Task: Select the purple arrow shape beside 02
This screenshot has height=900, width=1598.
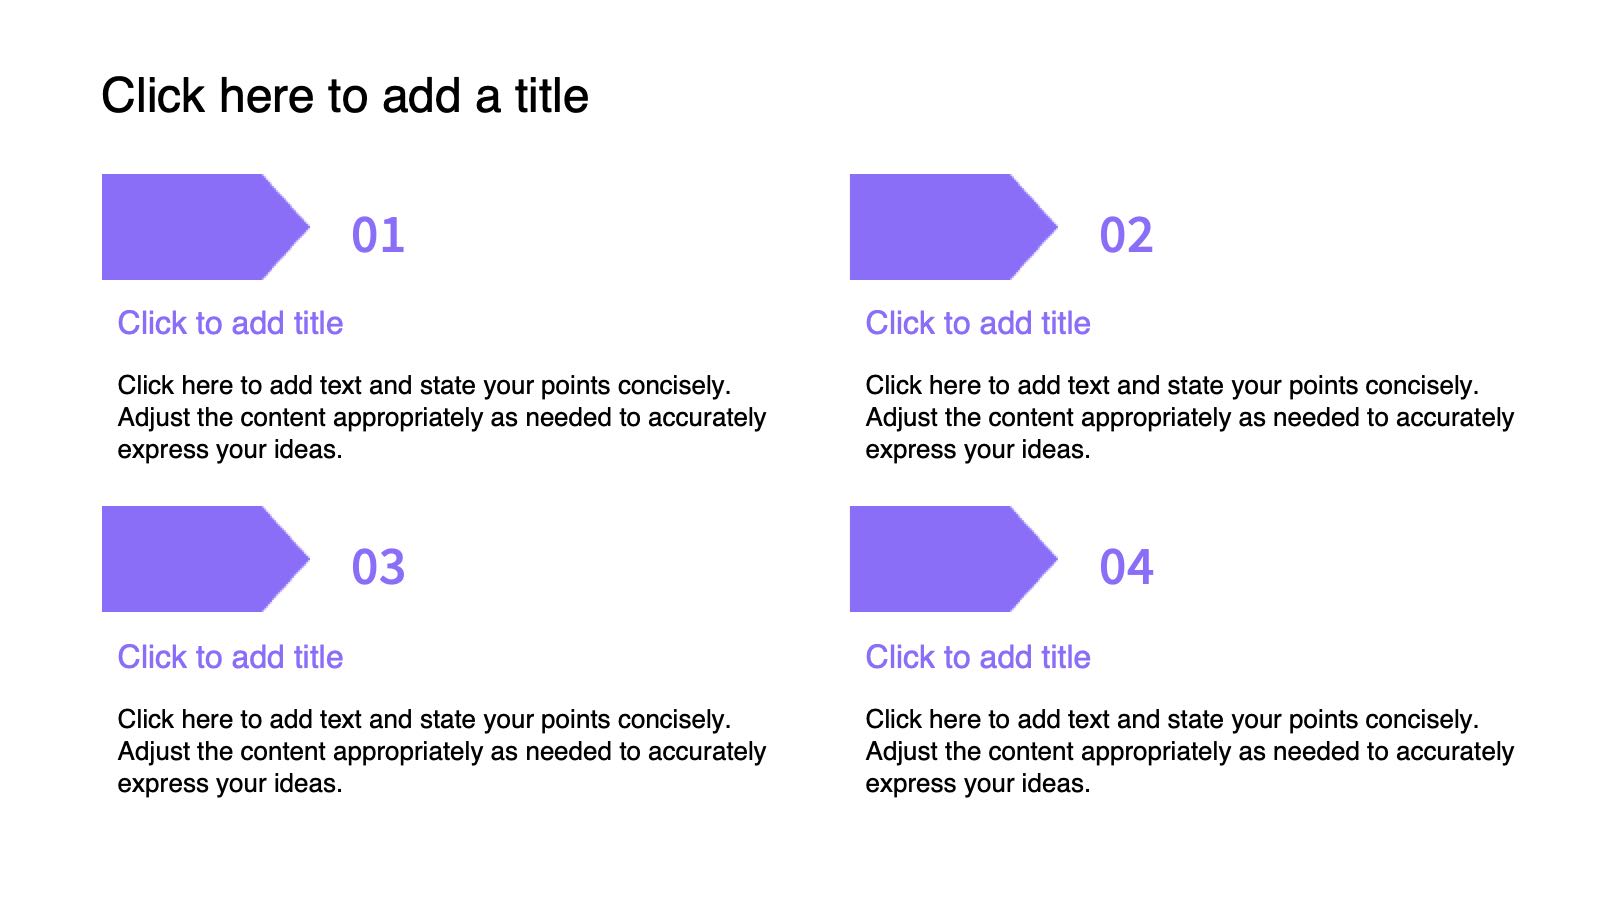Action: click(x=953, y=227)
